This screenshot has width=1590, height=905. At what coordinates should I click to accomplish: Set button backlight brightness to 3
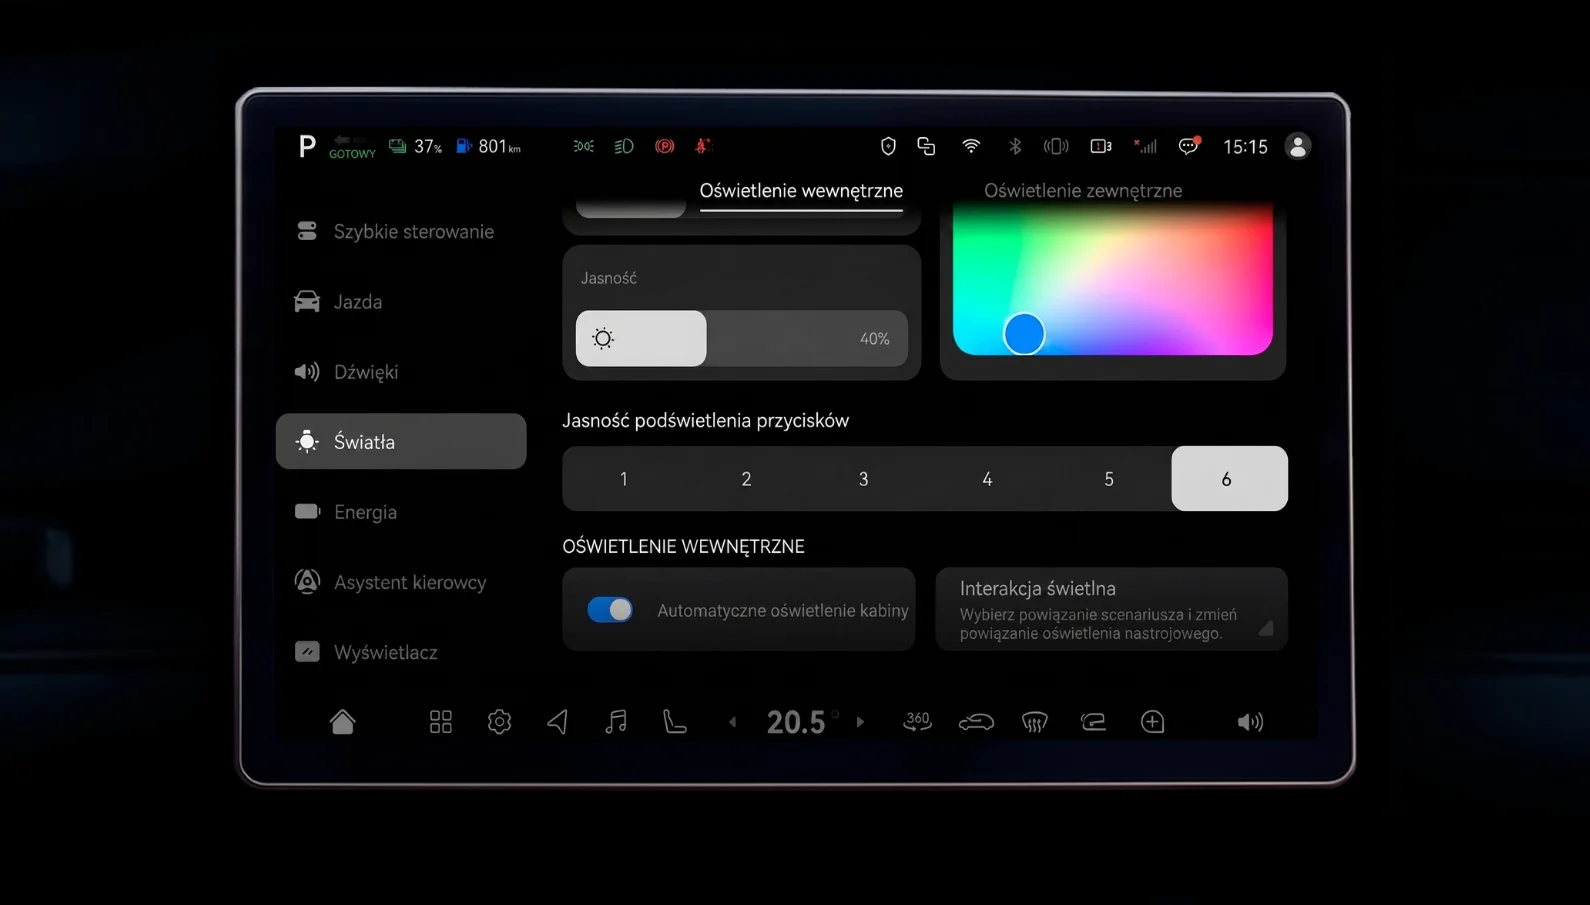(x=864, y=479)
